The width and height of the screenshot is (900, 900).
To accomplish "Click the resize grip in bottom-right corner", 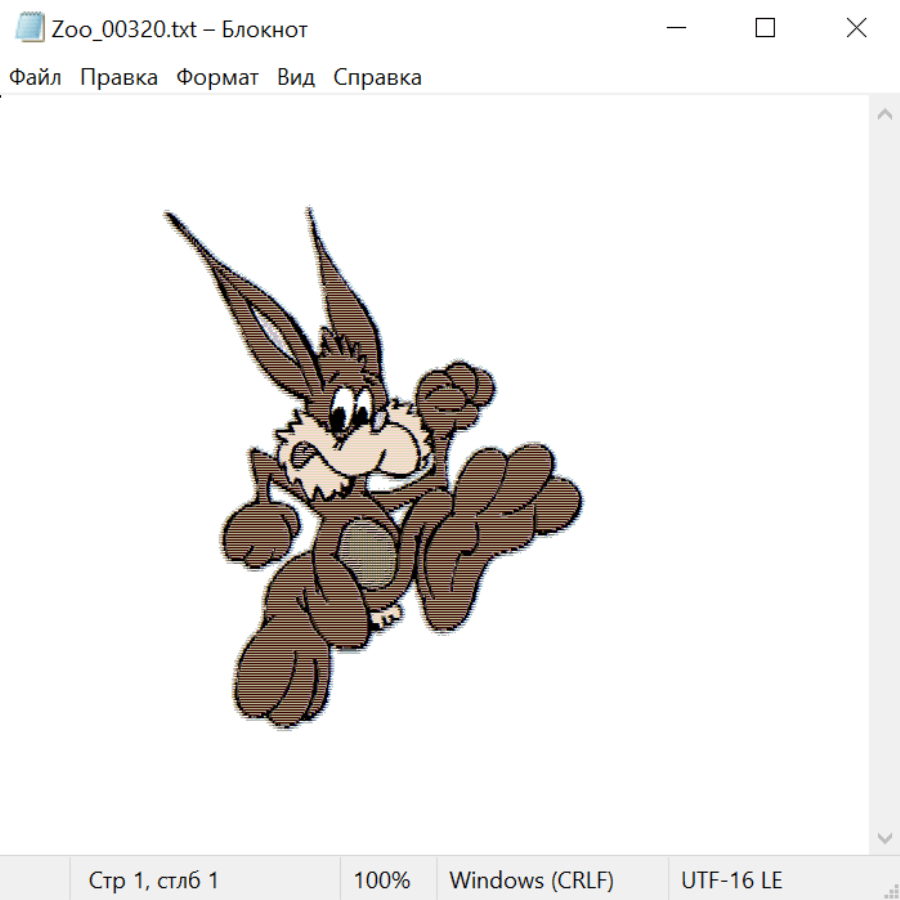I will [x=891, y=891].
